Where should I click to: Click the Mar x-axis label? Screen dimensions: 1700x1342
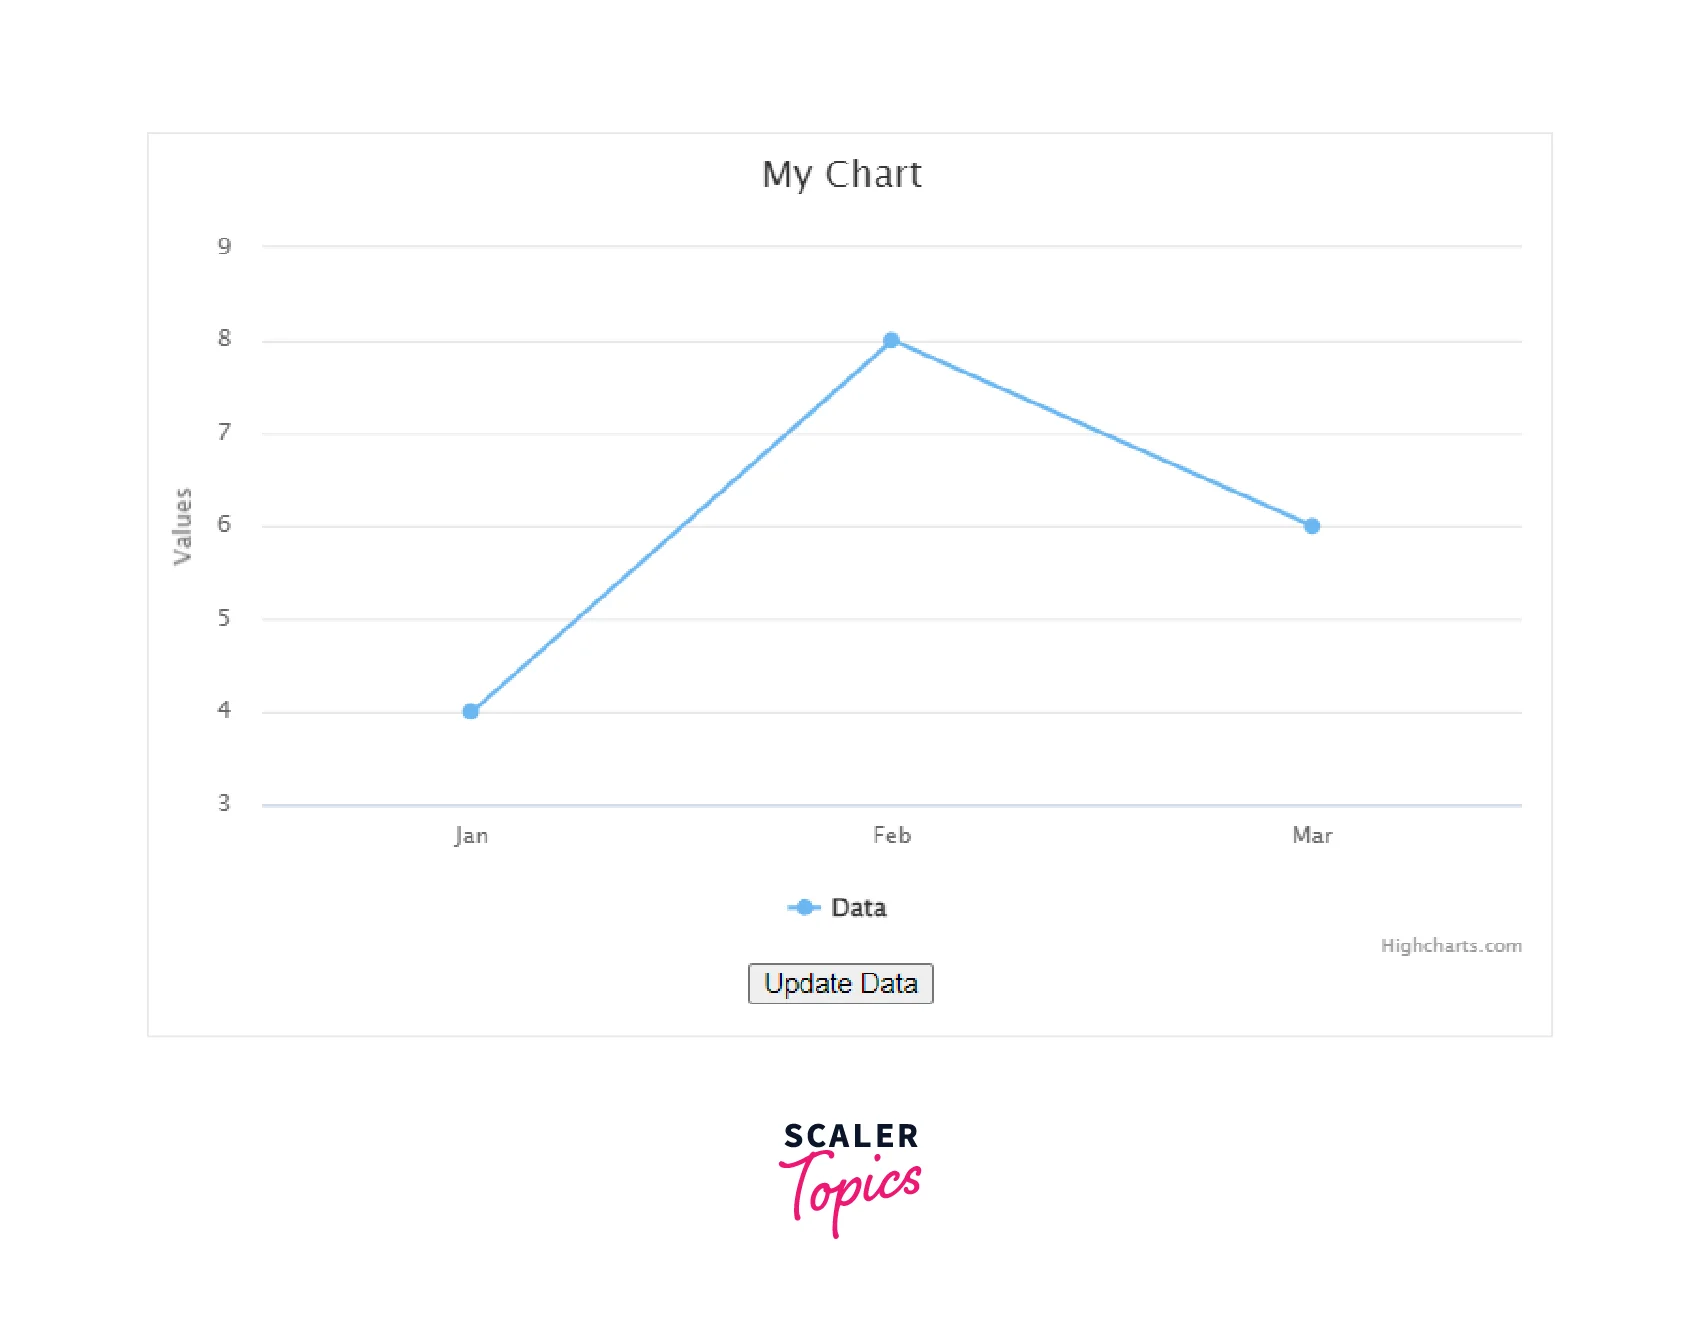[x=1312, y=836]
